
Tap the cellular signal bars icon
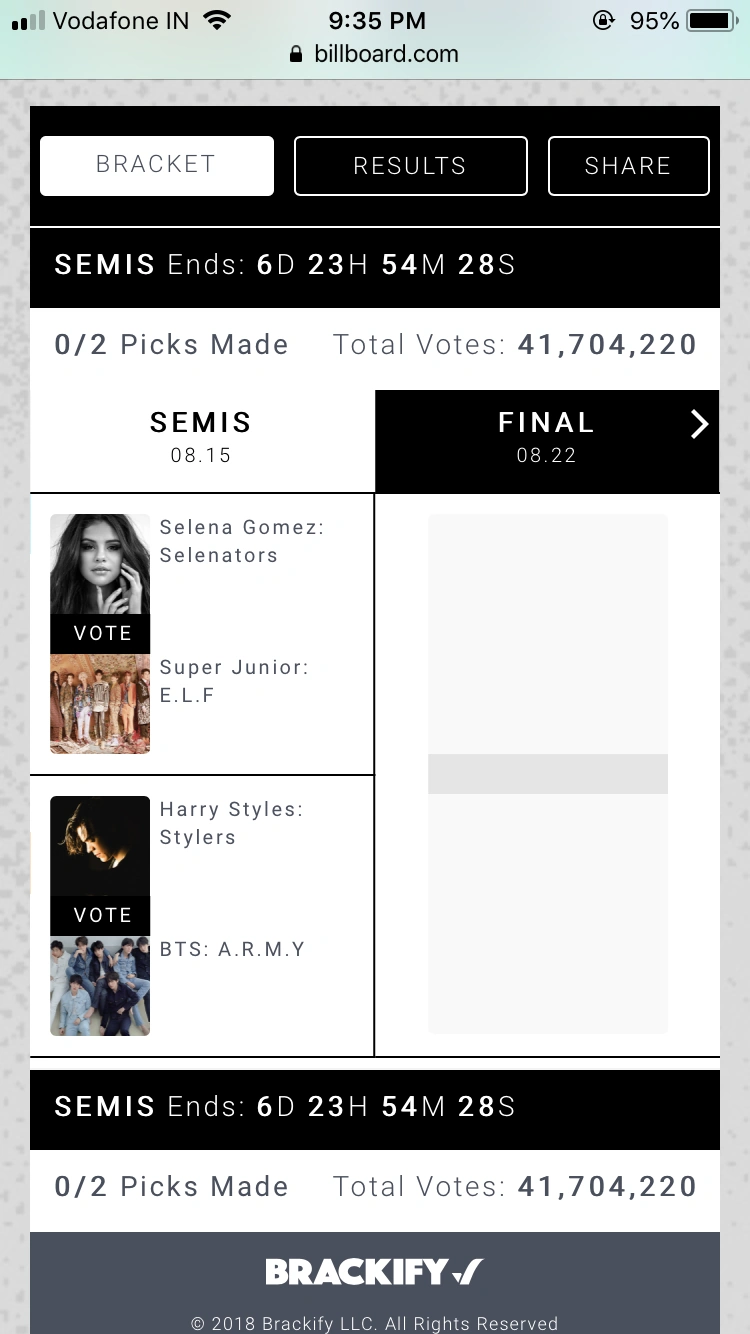pos(28,21)
